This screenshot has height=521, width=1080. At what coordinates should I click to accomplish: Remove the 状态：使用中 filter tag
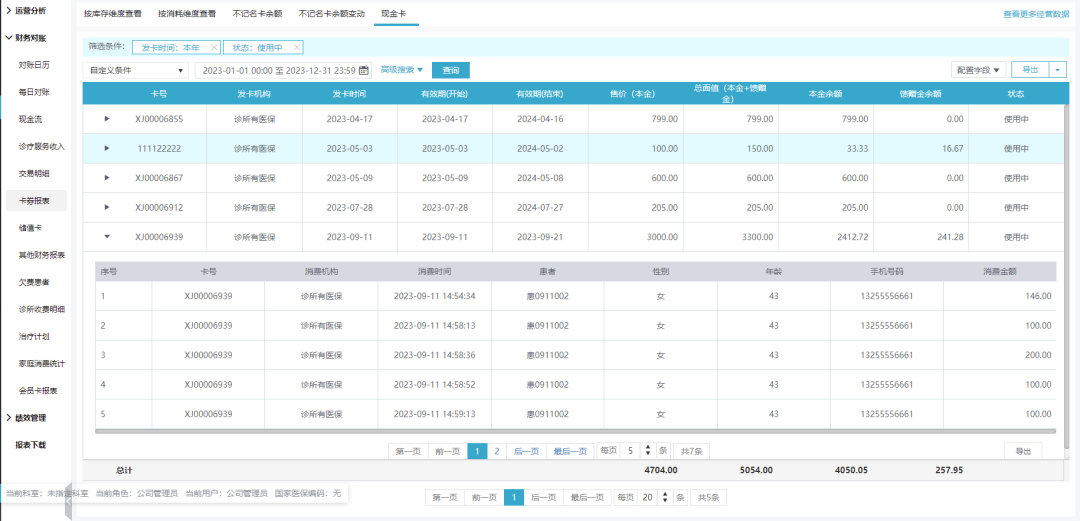[297, 48]
